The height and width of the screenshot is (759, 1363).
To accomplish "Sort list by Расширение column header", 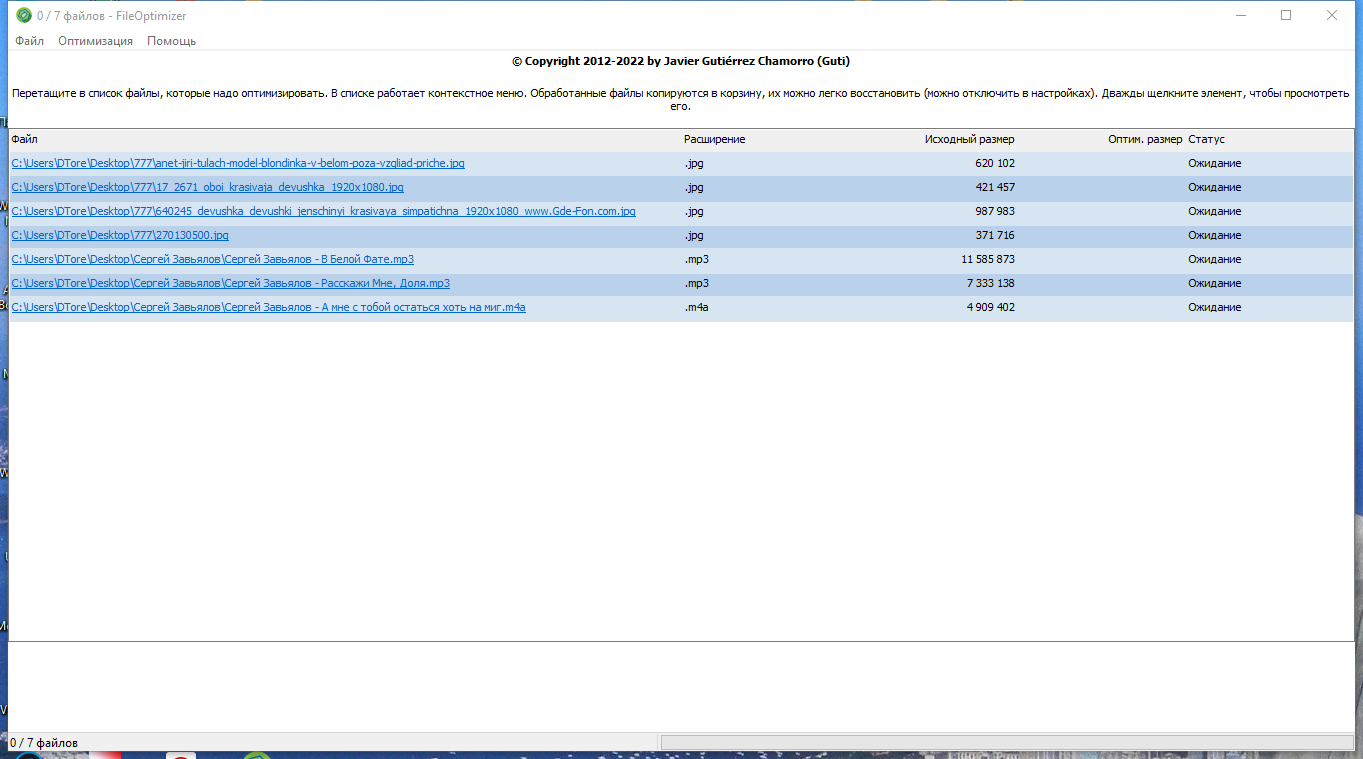I will pos(714,139).
